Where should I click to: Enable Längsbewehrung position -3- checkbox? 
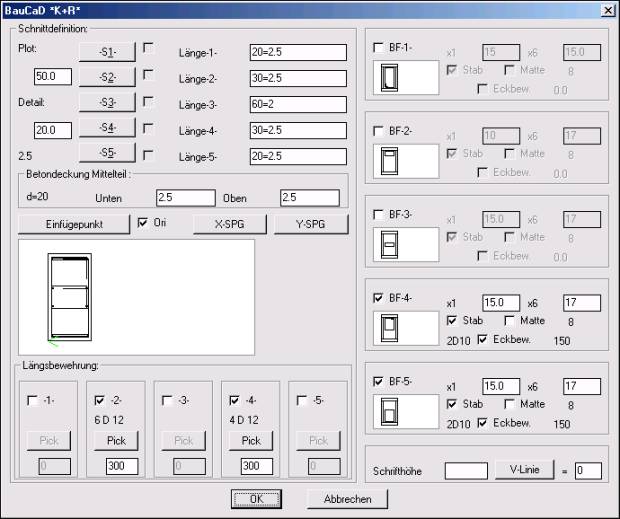[167, 400]
